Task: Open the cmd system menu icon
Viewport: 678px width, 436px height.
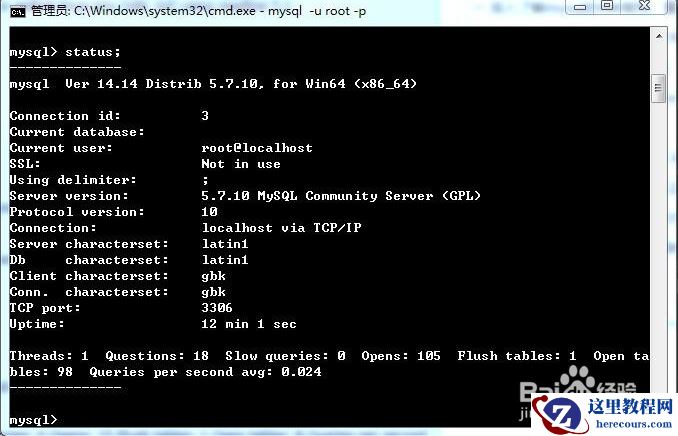Action: [x=18, y=11]
